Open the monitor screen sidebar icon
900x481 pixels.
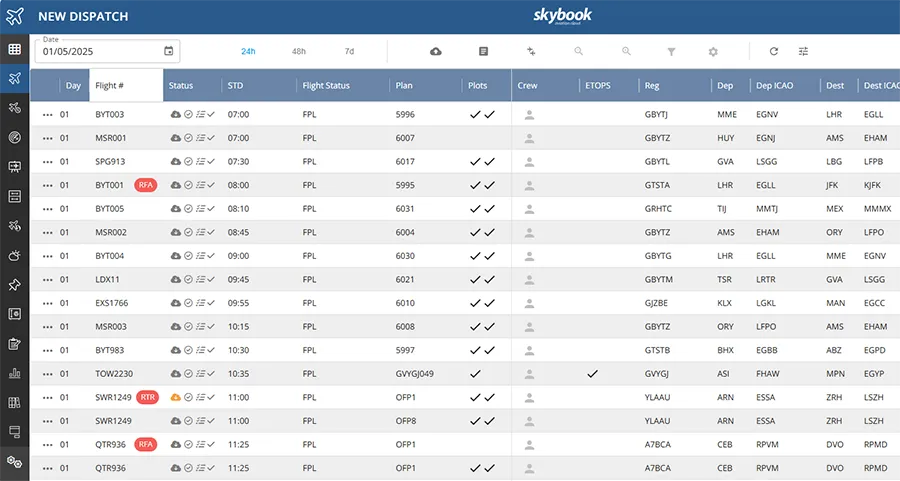(x=14, y=432)
